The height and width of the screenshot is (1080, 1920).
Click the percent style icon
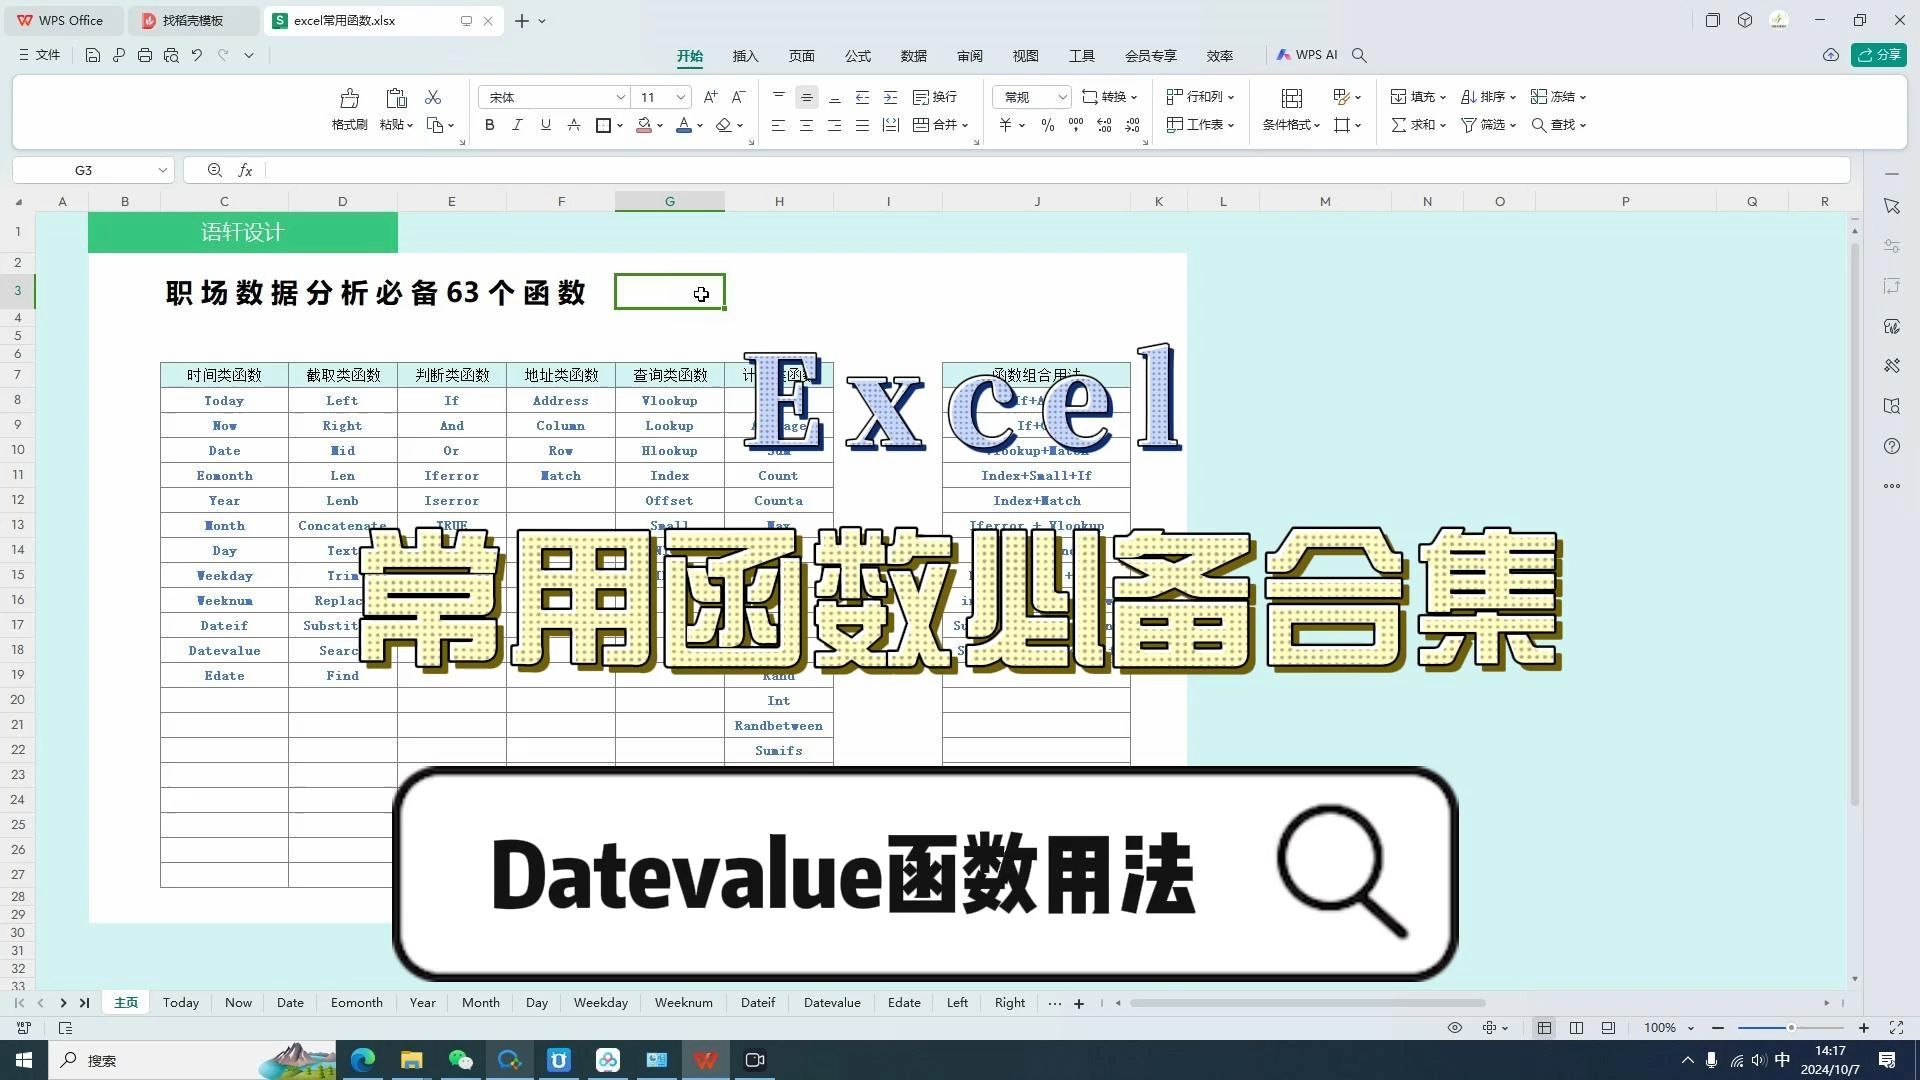tap(1047, 124)
